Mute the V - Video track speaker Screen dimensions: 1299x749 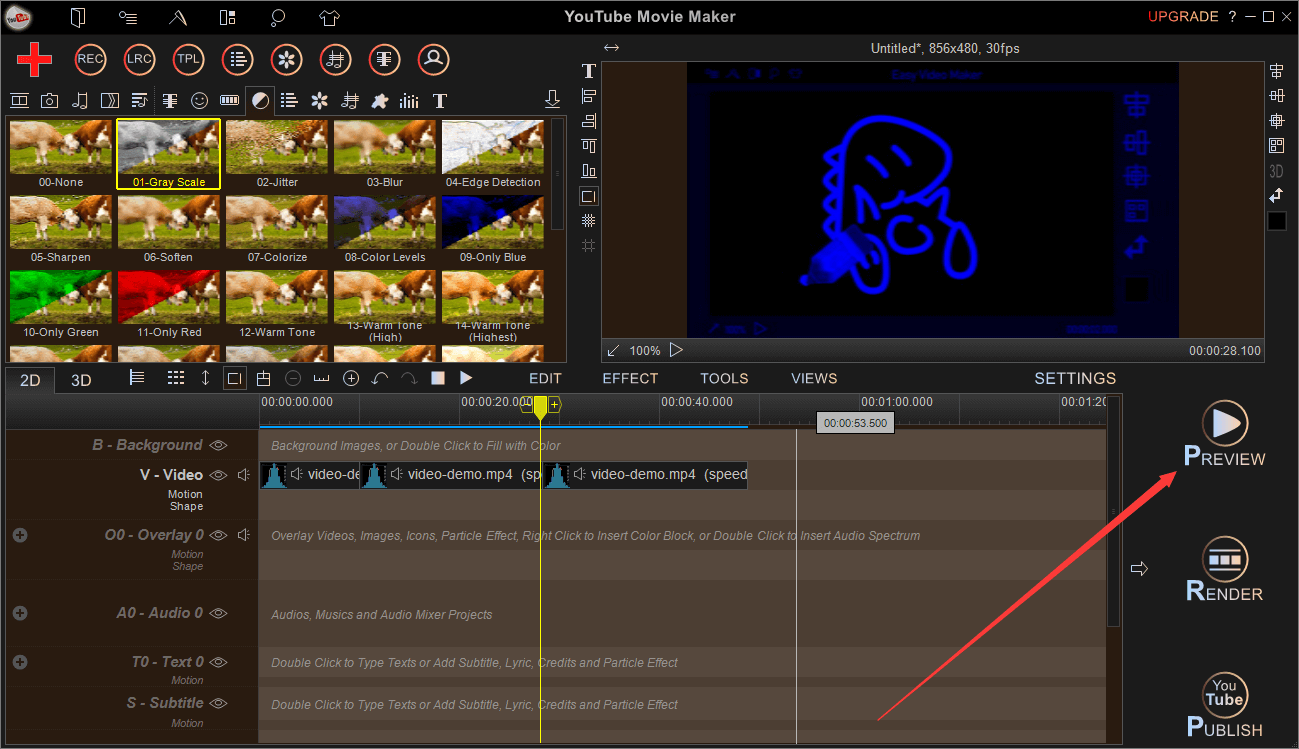(x=243, y=475)
